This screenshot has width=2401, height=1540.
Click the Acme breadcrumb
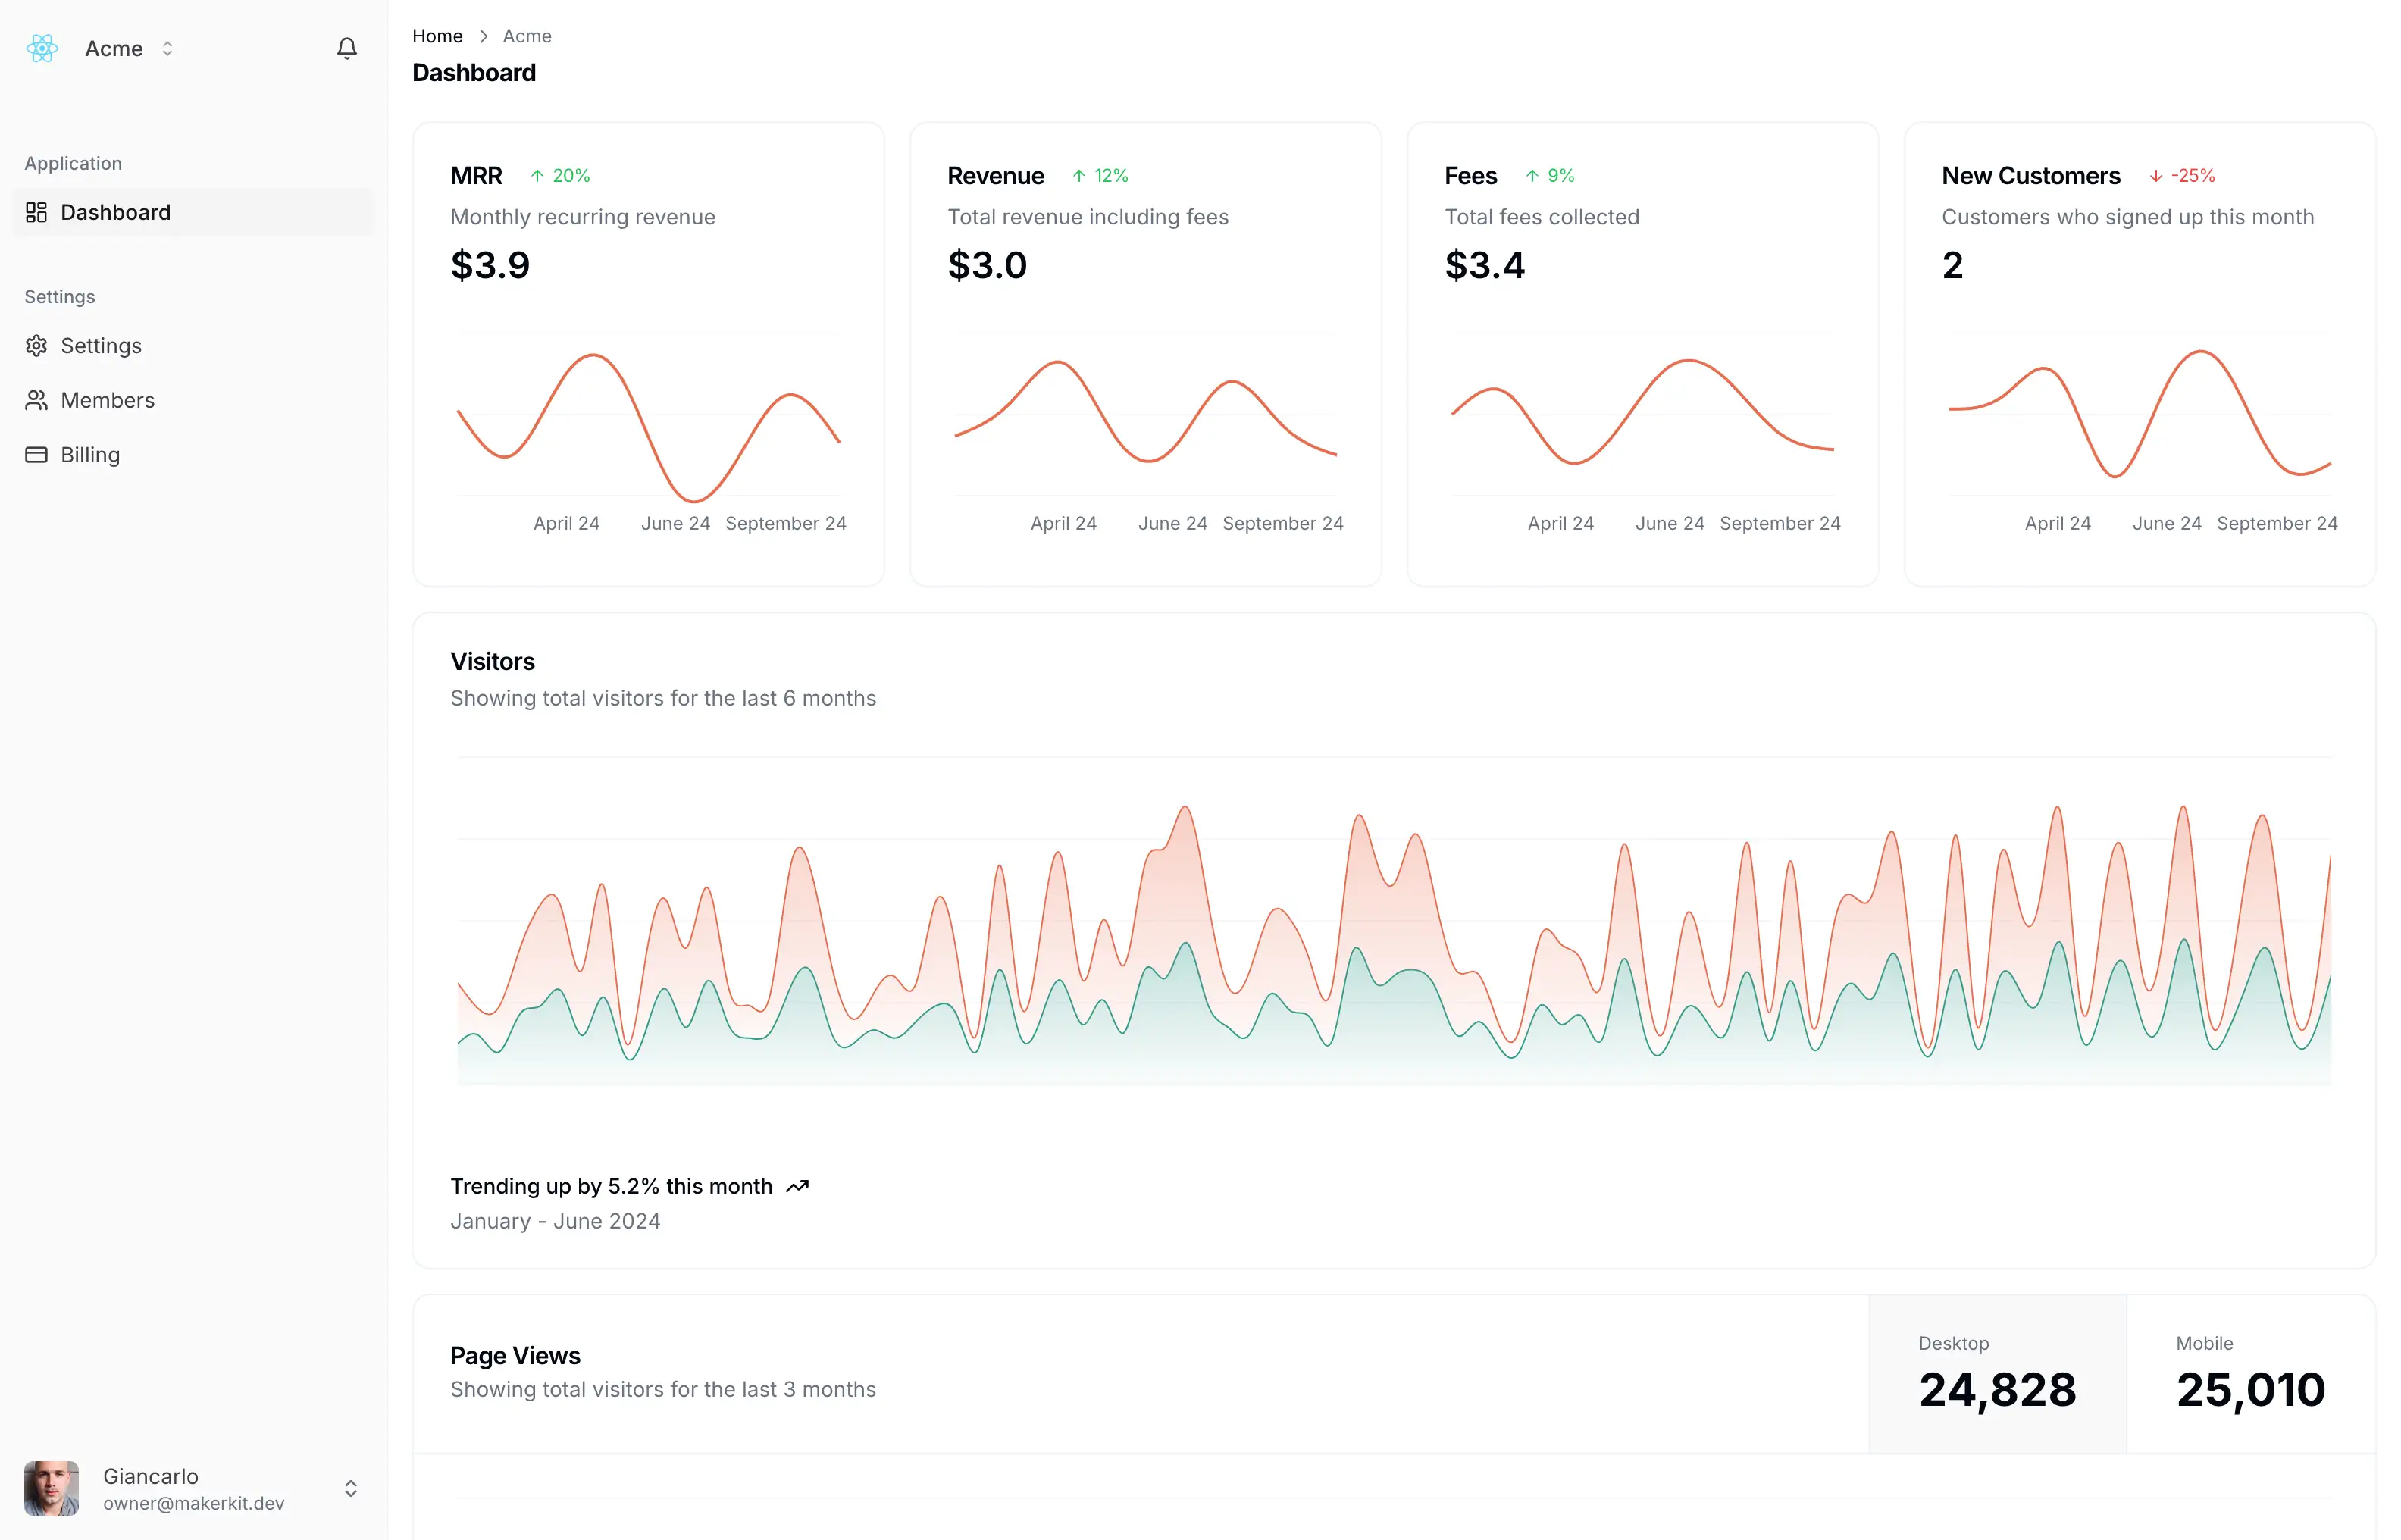(x=527, y=36)
